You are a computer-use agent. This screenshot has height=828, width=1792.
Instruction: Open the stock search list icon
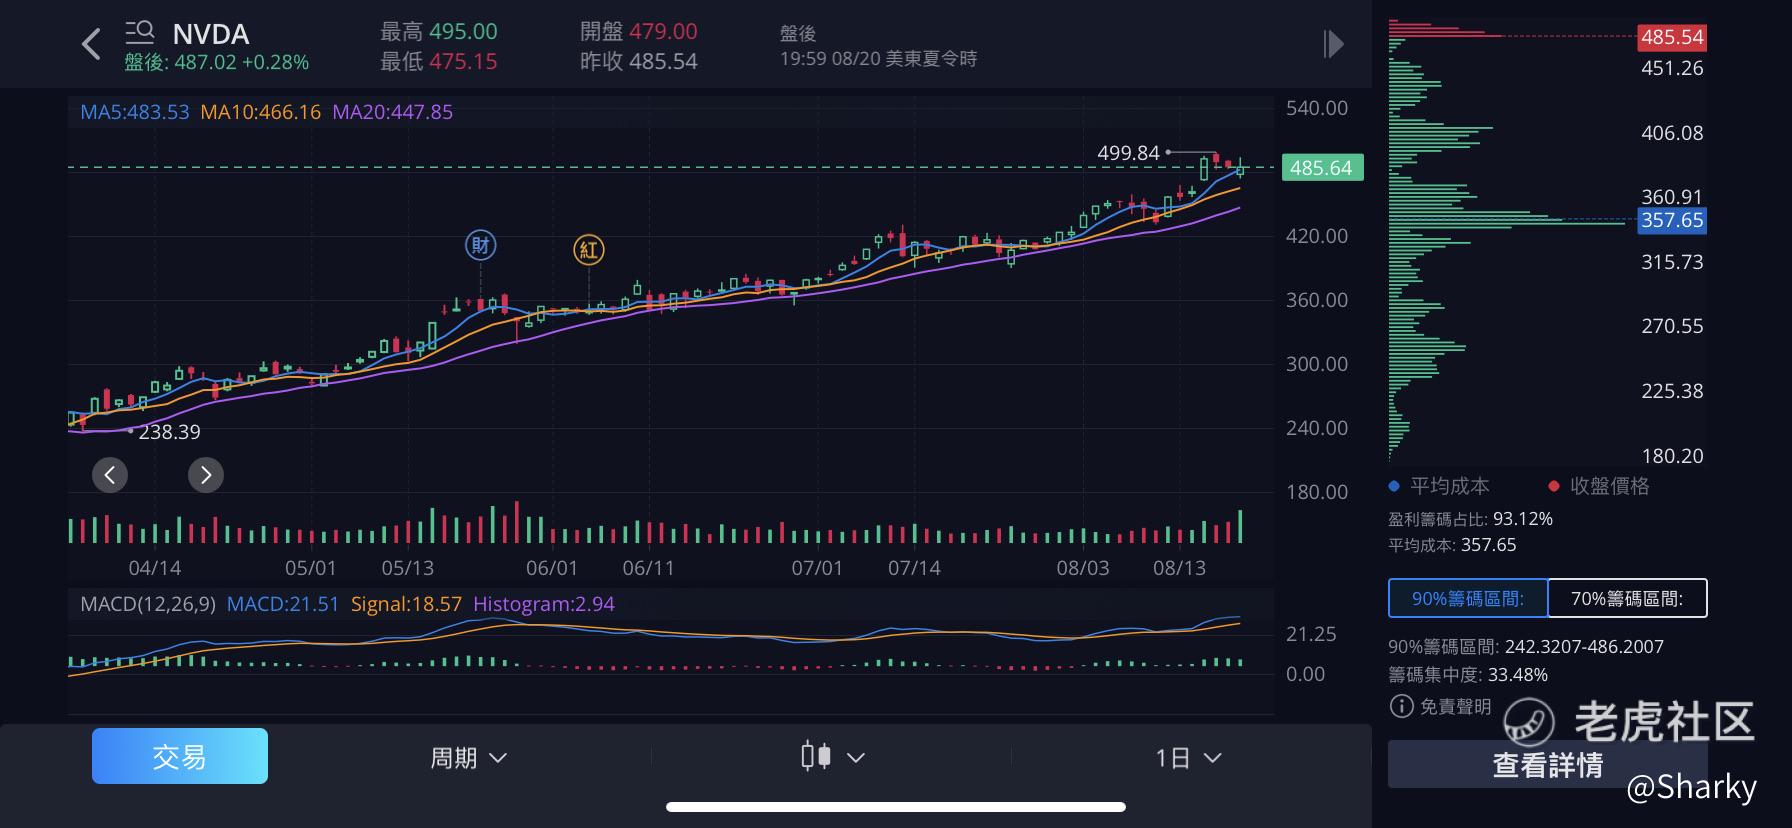click(x=139, y=32)
